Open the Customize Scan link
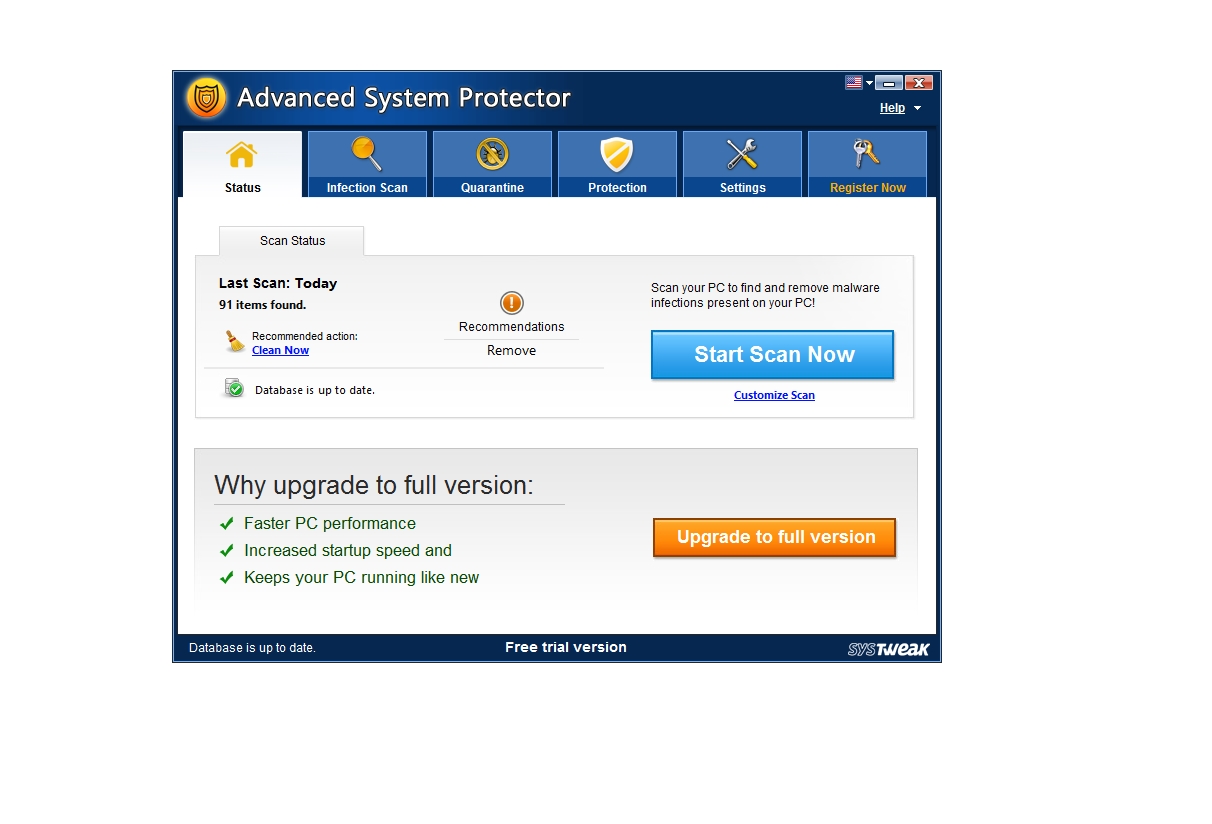The image size is (1212, 824). (774, 395)
